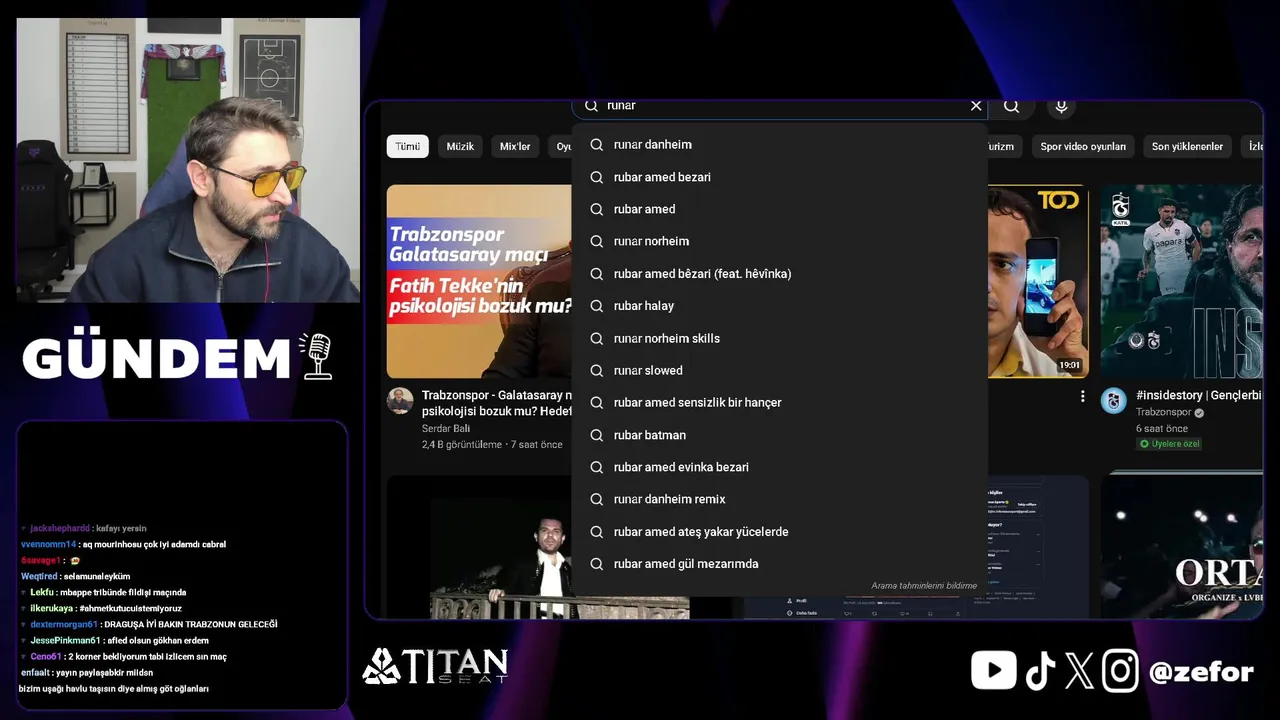Select 'runar danheim remix' suggestion
The height and width of the screenshot is (720, 1280).
click(780, 499)
